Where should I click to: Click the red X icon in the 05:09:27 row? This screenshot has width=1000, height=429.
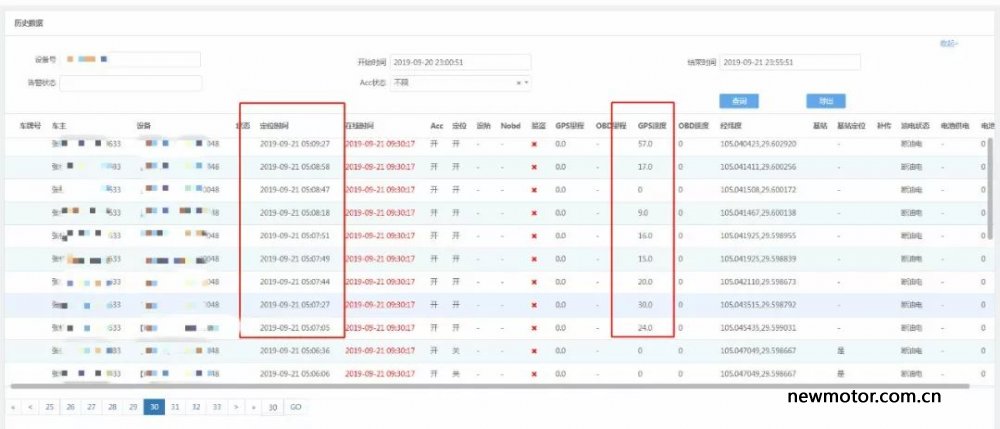(534, 144)
